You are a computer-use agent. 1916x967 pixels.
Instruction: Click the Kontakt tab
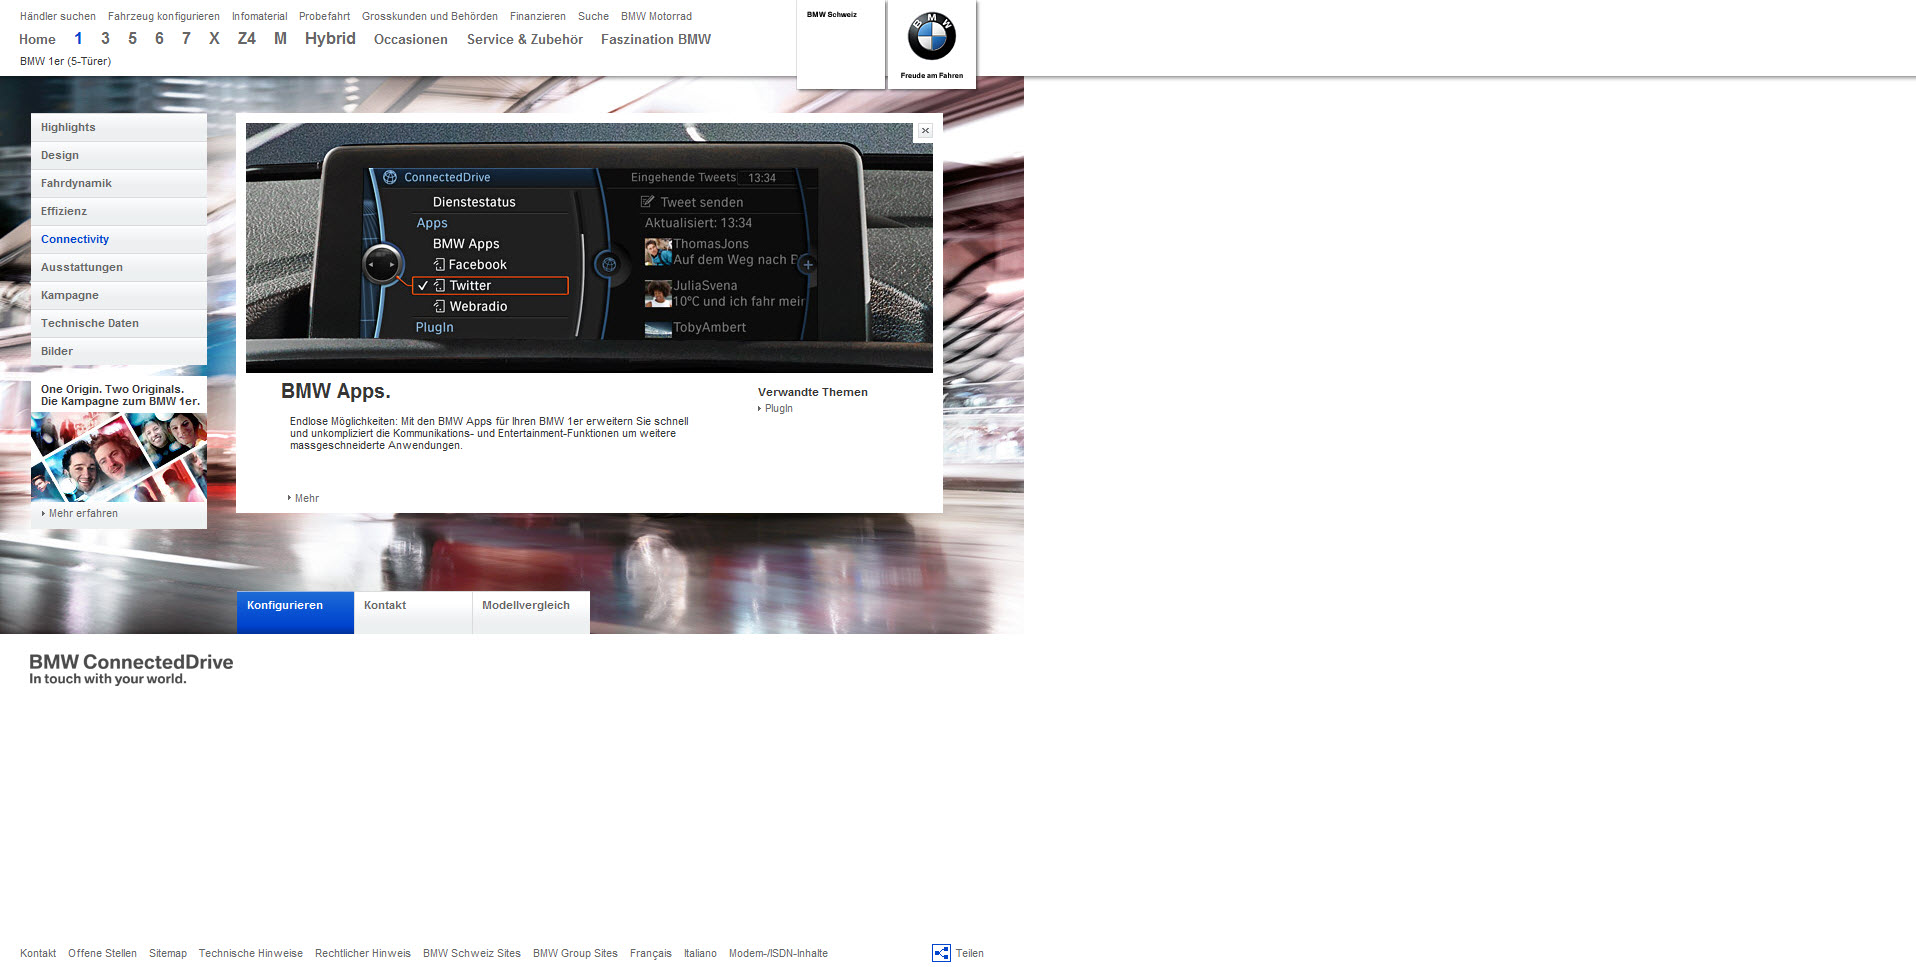click(x=413, y=612)
